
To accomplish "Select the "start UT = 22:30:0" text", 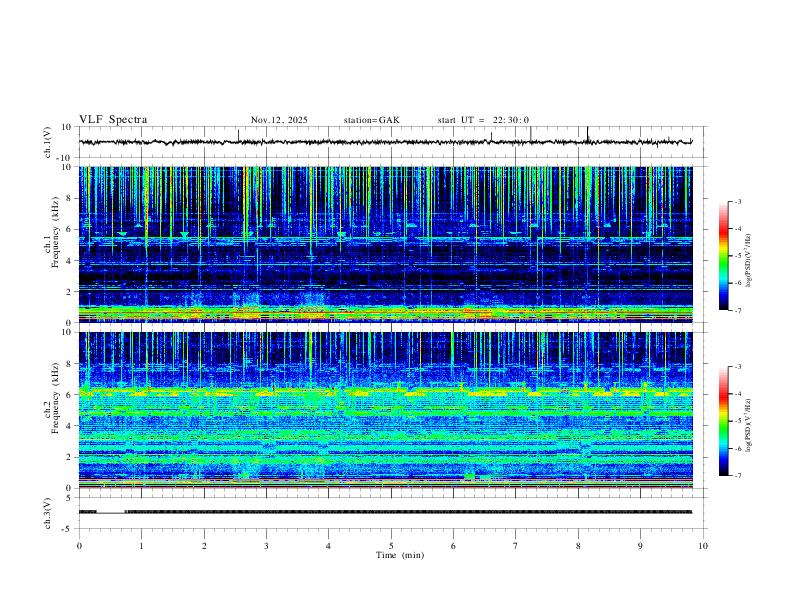I will (x=483, y=120).
